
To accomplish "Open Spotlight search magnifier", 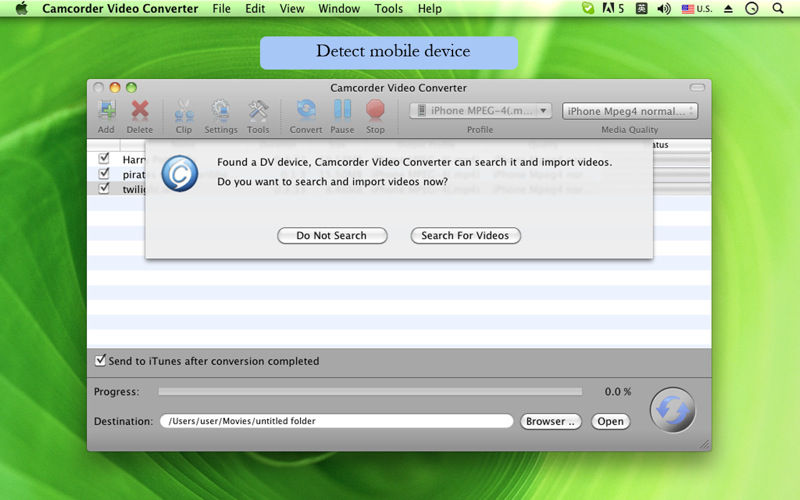I will tap(778, 9).
